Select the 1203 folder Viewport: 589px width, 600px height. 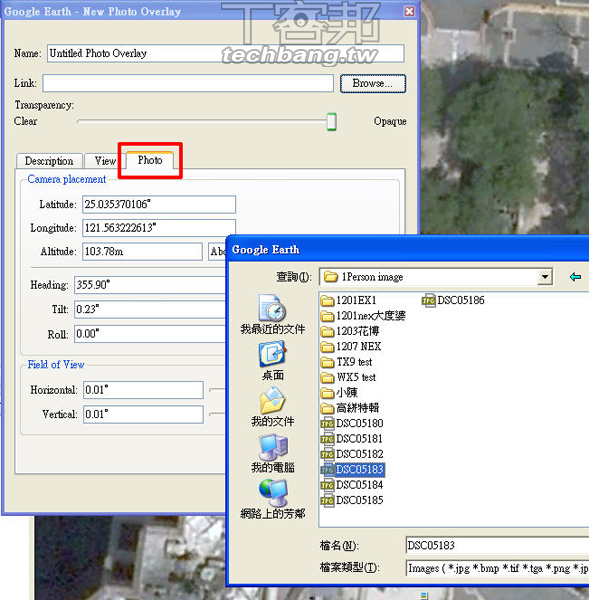350,331
